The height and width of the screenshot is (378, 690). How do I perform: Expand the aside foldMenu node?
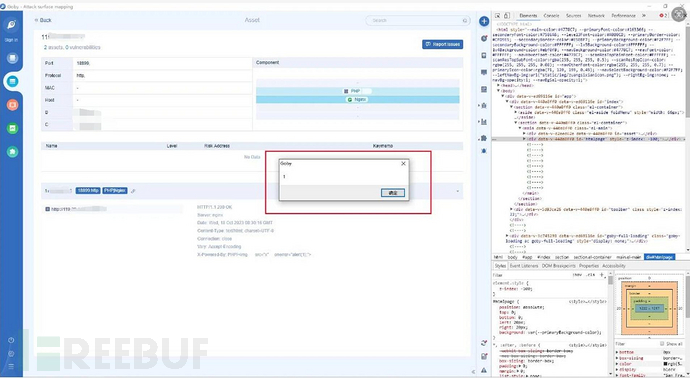516,112
